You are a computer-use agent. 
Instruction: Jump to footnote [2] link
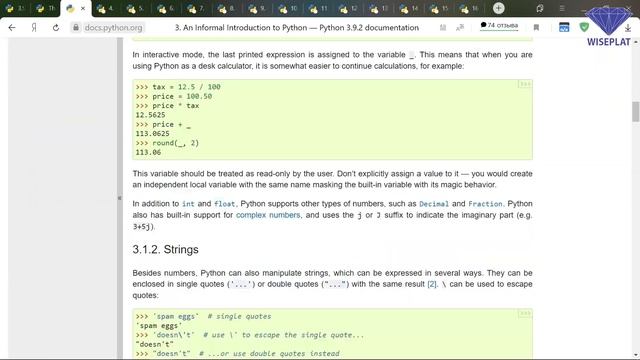tap(432, 284)
